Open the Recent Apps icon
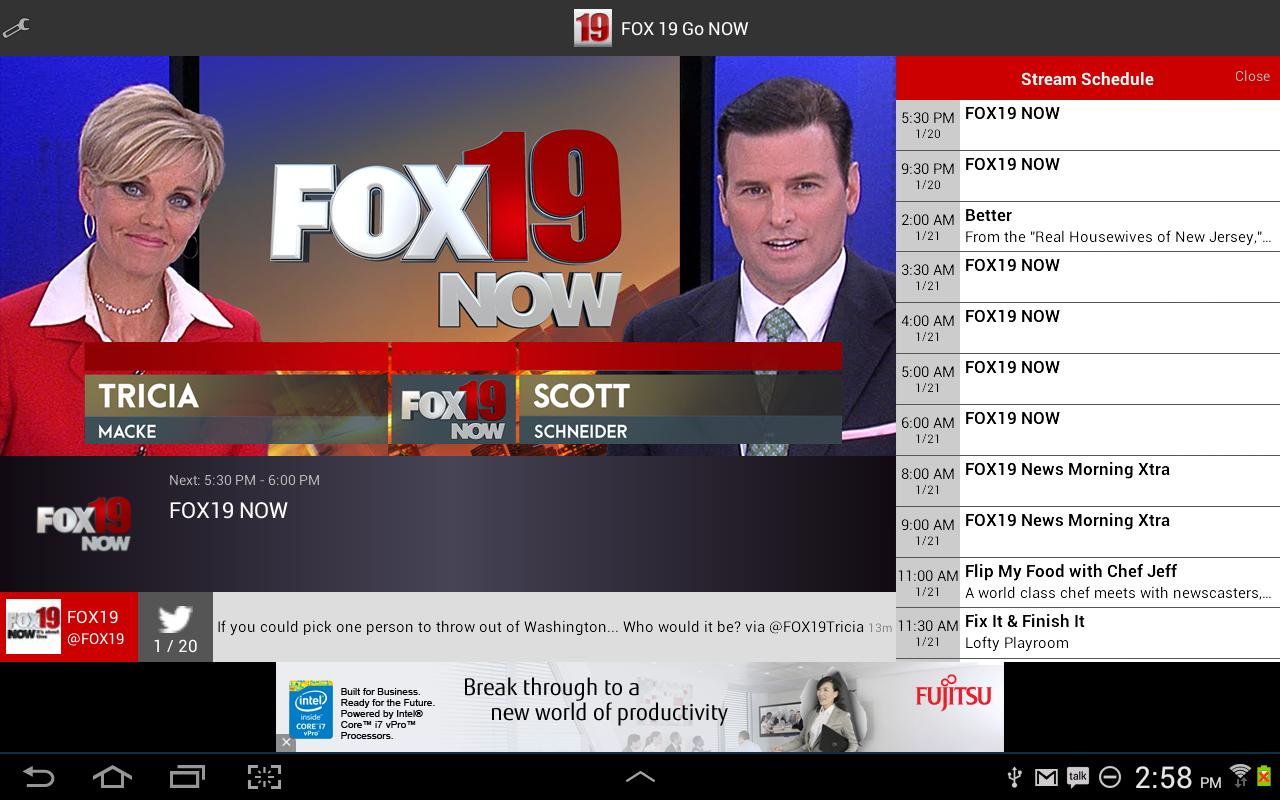 (188, 778)
